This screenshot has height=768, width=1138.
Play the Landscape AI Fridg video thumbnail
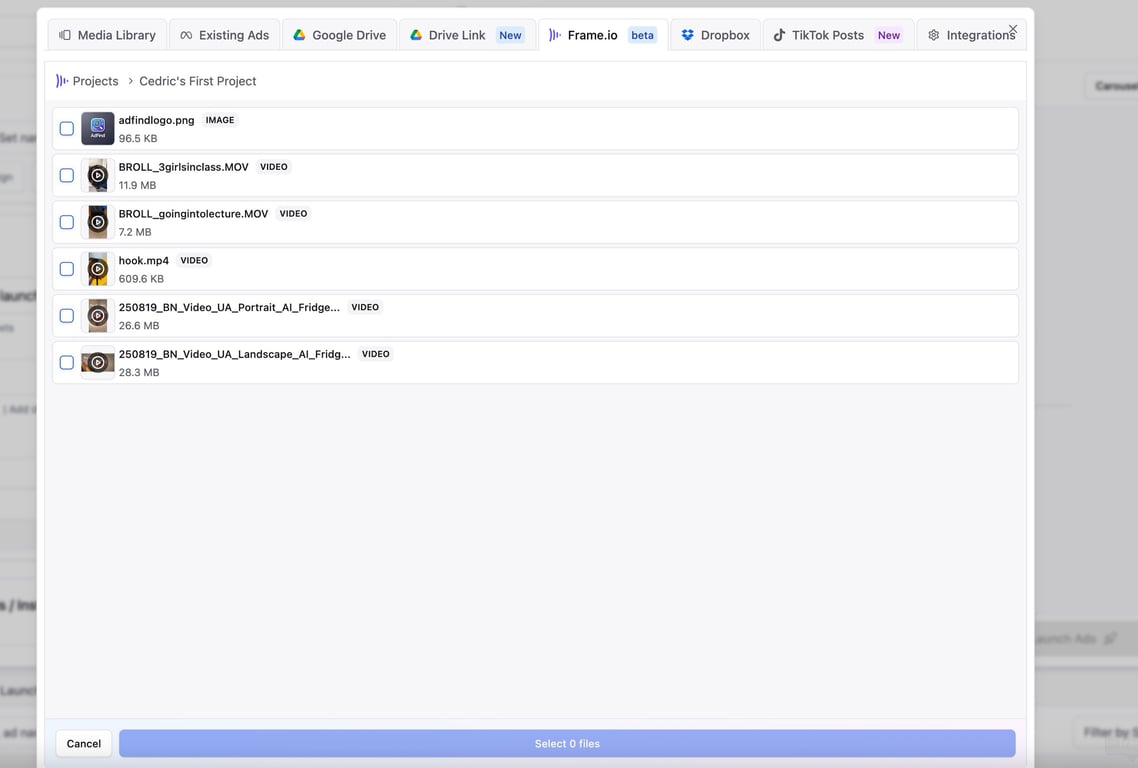click(98, 362)
